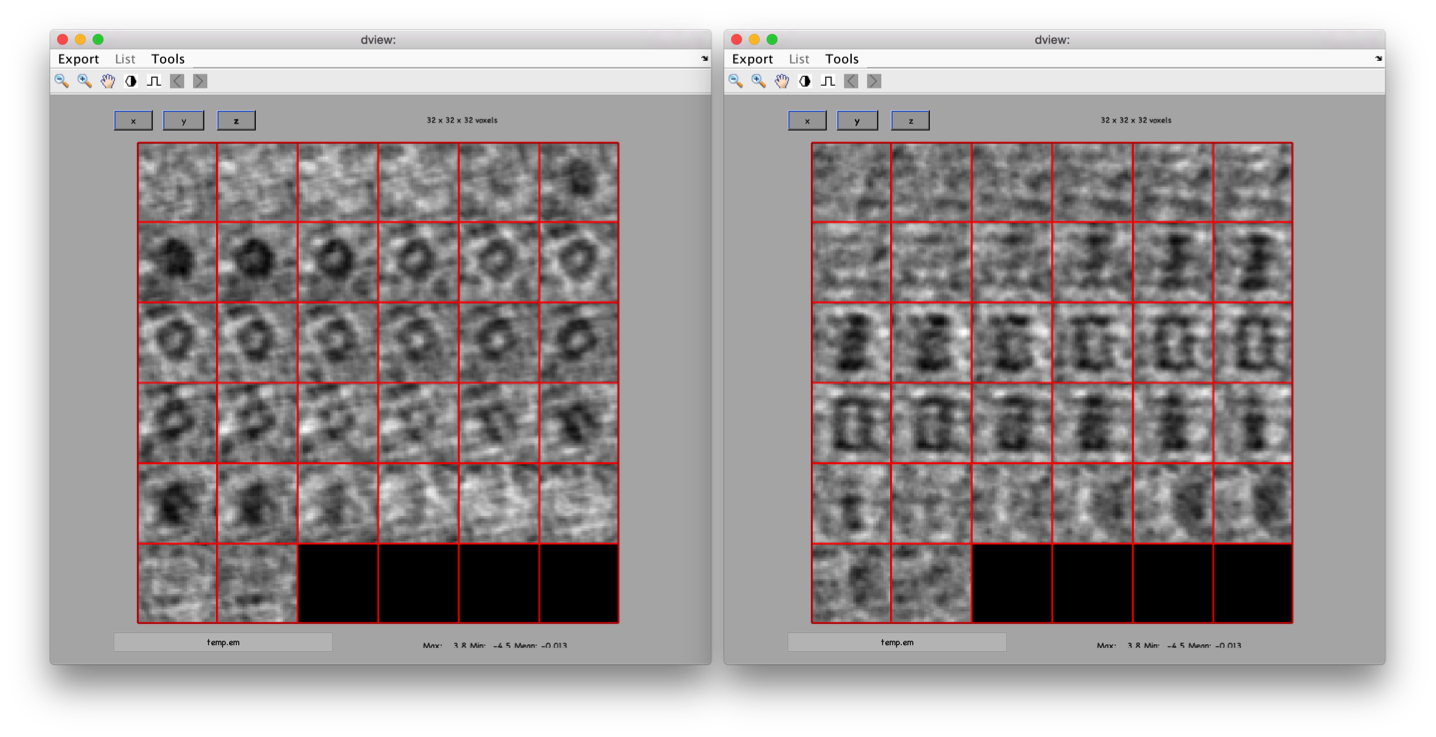The image size is (1436, 737).
Task: Toggle y axis view in left window
Action: click(184, 120)
